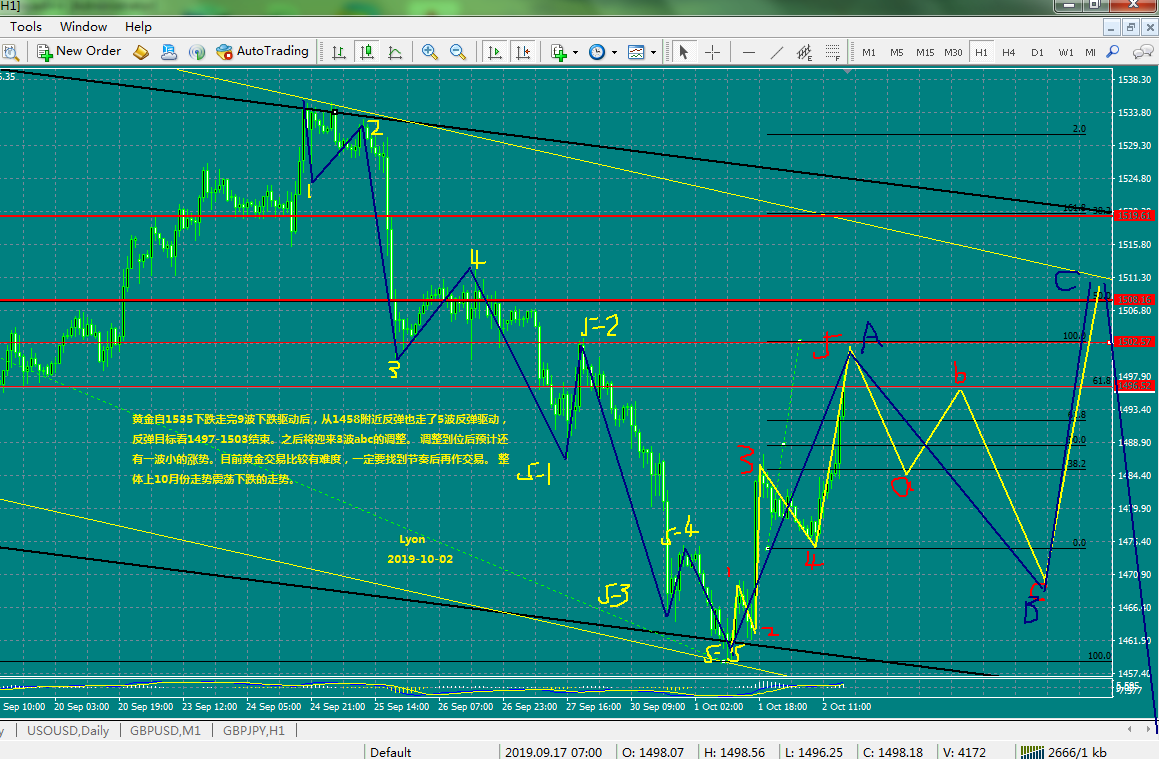Switch chart to W1 timeframe
This screenshot has width=1159, height=759.
pyautogui.click(x=1065, y=52)
